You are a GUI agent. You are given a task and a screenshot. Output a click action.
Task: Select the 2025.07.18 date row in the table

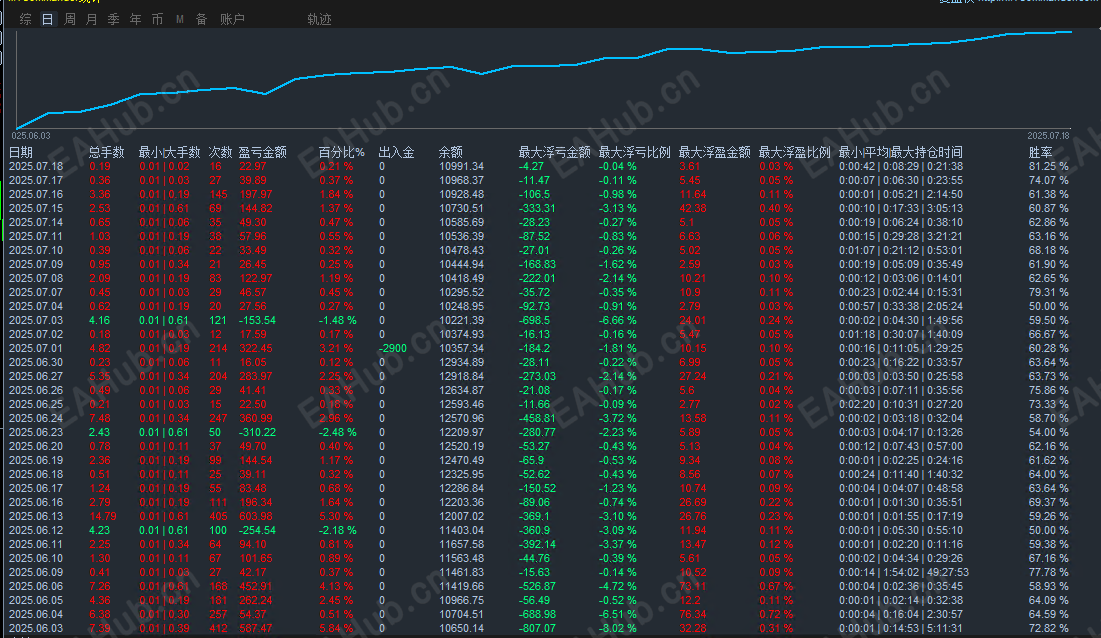click(36, 166)
